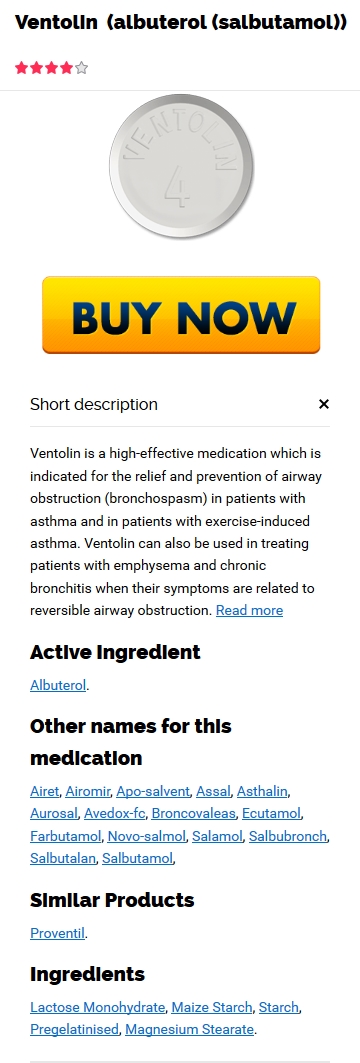Open the Read more link
The width and height of the screenshot is (360, 1063).
[249, 610]
